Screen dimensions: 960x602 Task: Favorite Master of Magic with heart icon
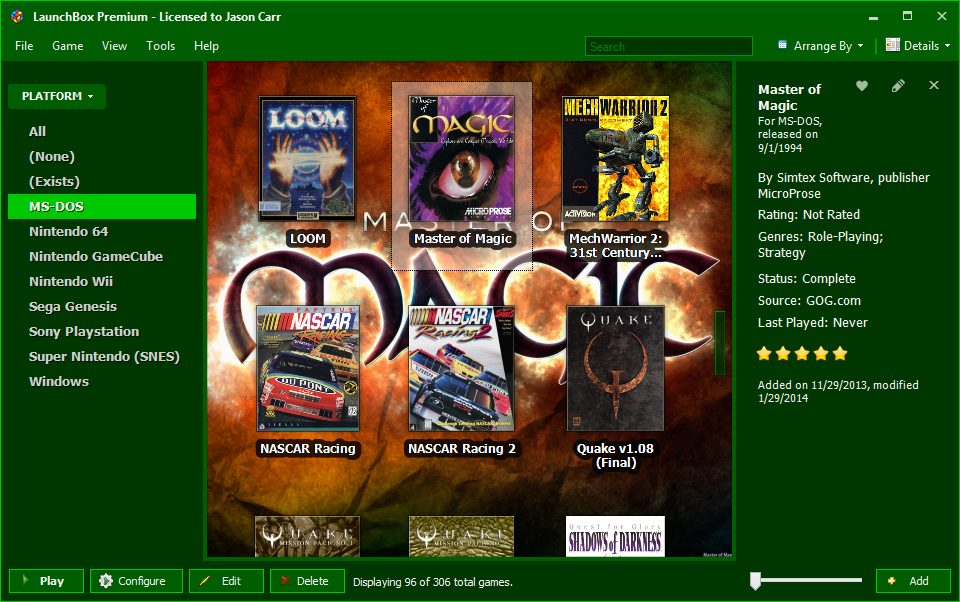[861, 86]
